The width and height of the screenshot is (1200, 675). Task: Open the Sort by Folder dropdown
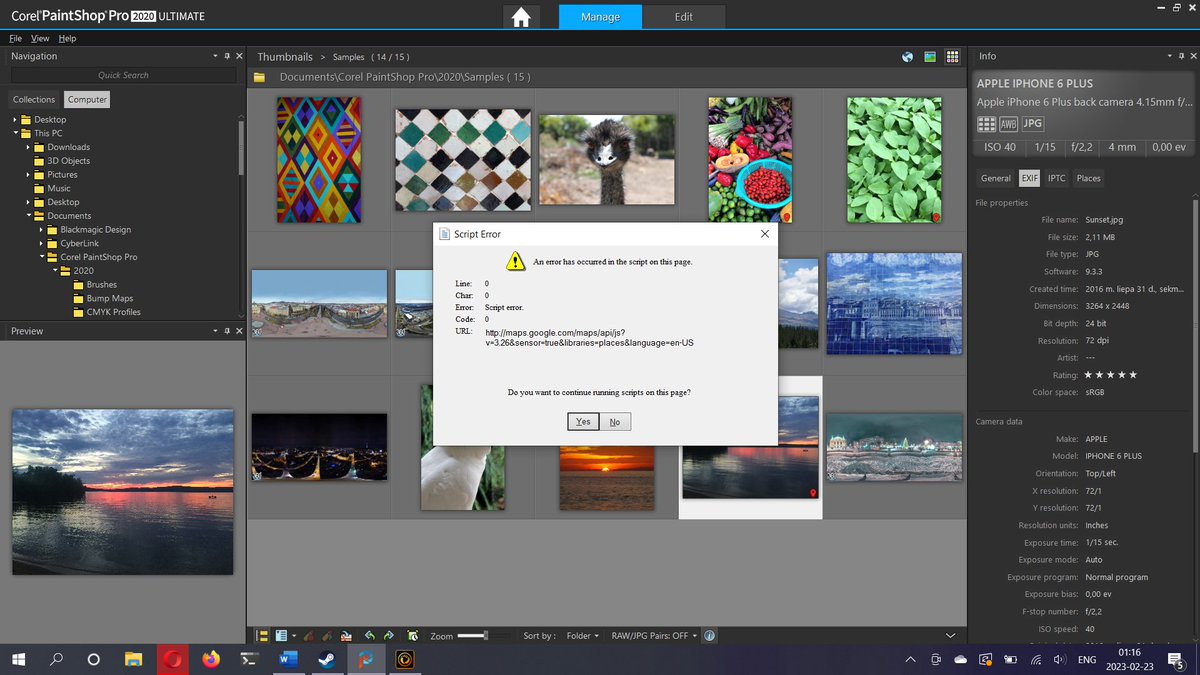tap(583, 635)
